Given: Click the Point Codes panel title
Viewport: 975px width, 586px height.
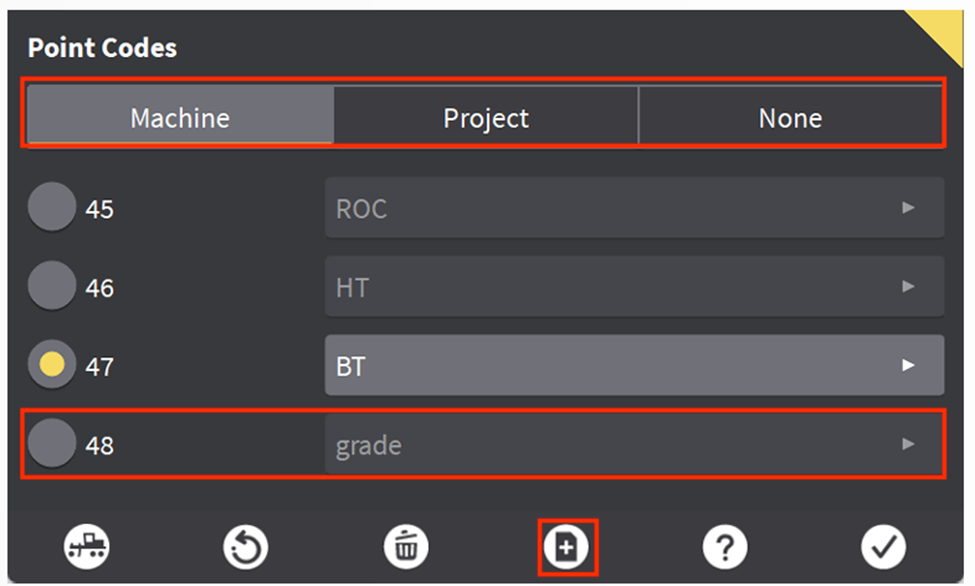Looking at the screenshot, I should 102,48.
